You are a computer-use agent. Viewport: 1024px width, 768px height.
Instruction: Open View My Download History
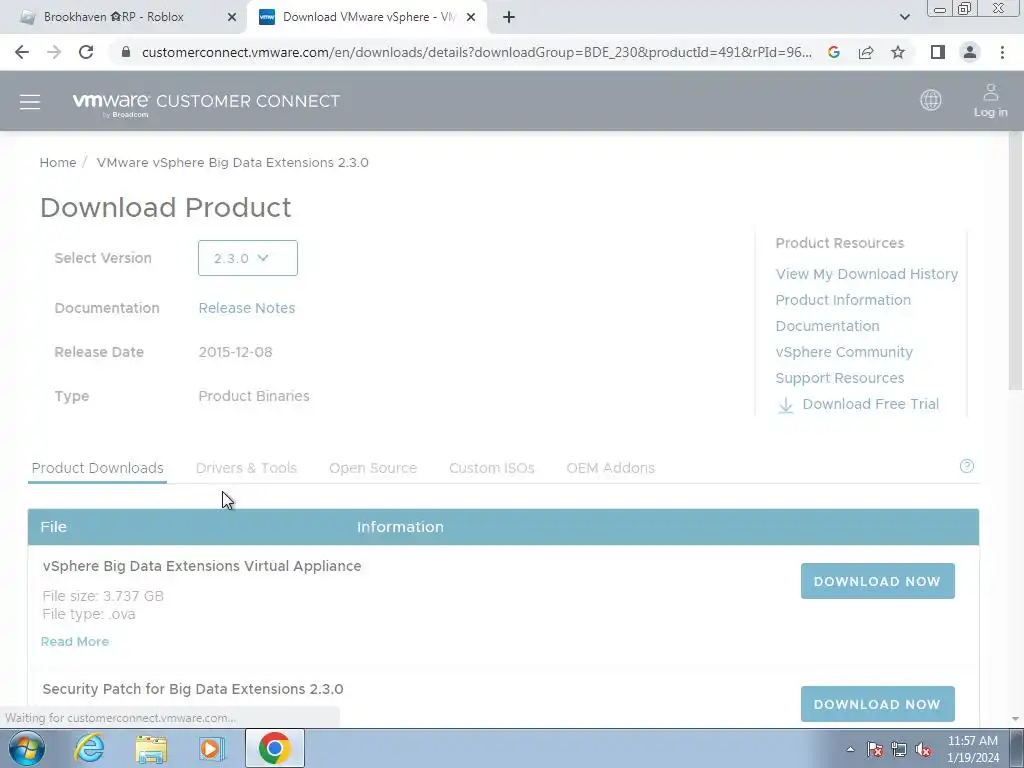(867, 274)
